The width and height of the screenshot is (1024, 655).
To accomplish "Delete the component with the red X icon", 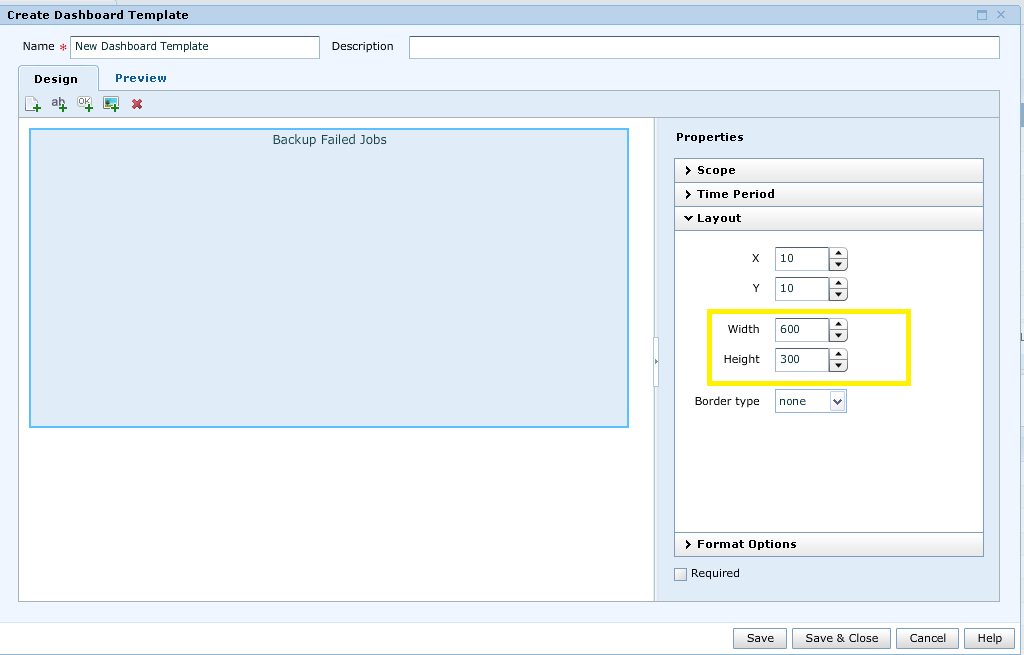I will (137, 103).
